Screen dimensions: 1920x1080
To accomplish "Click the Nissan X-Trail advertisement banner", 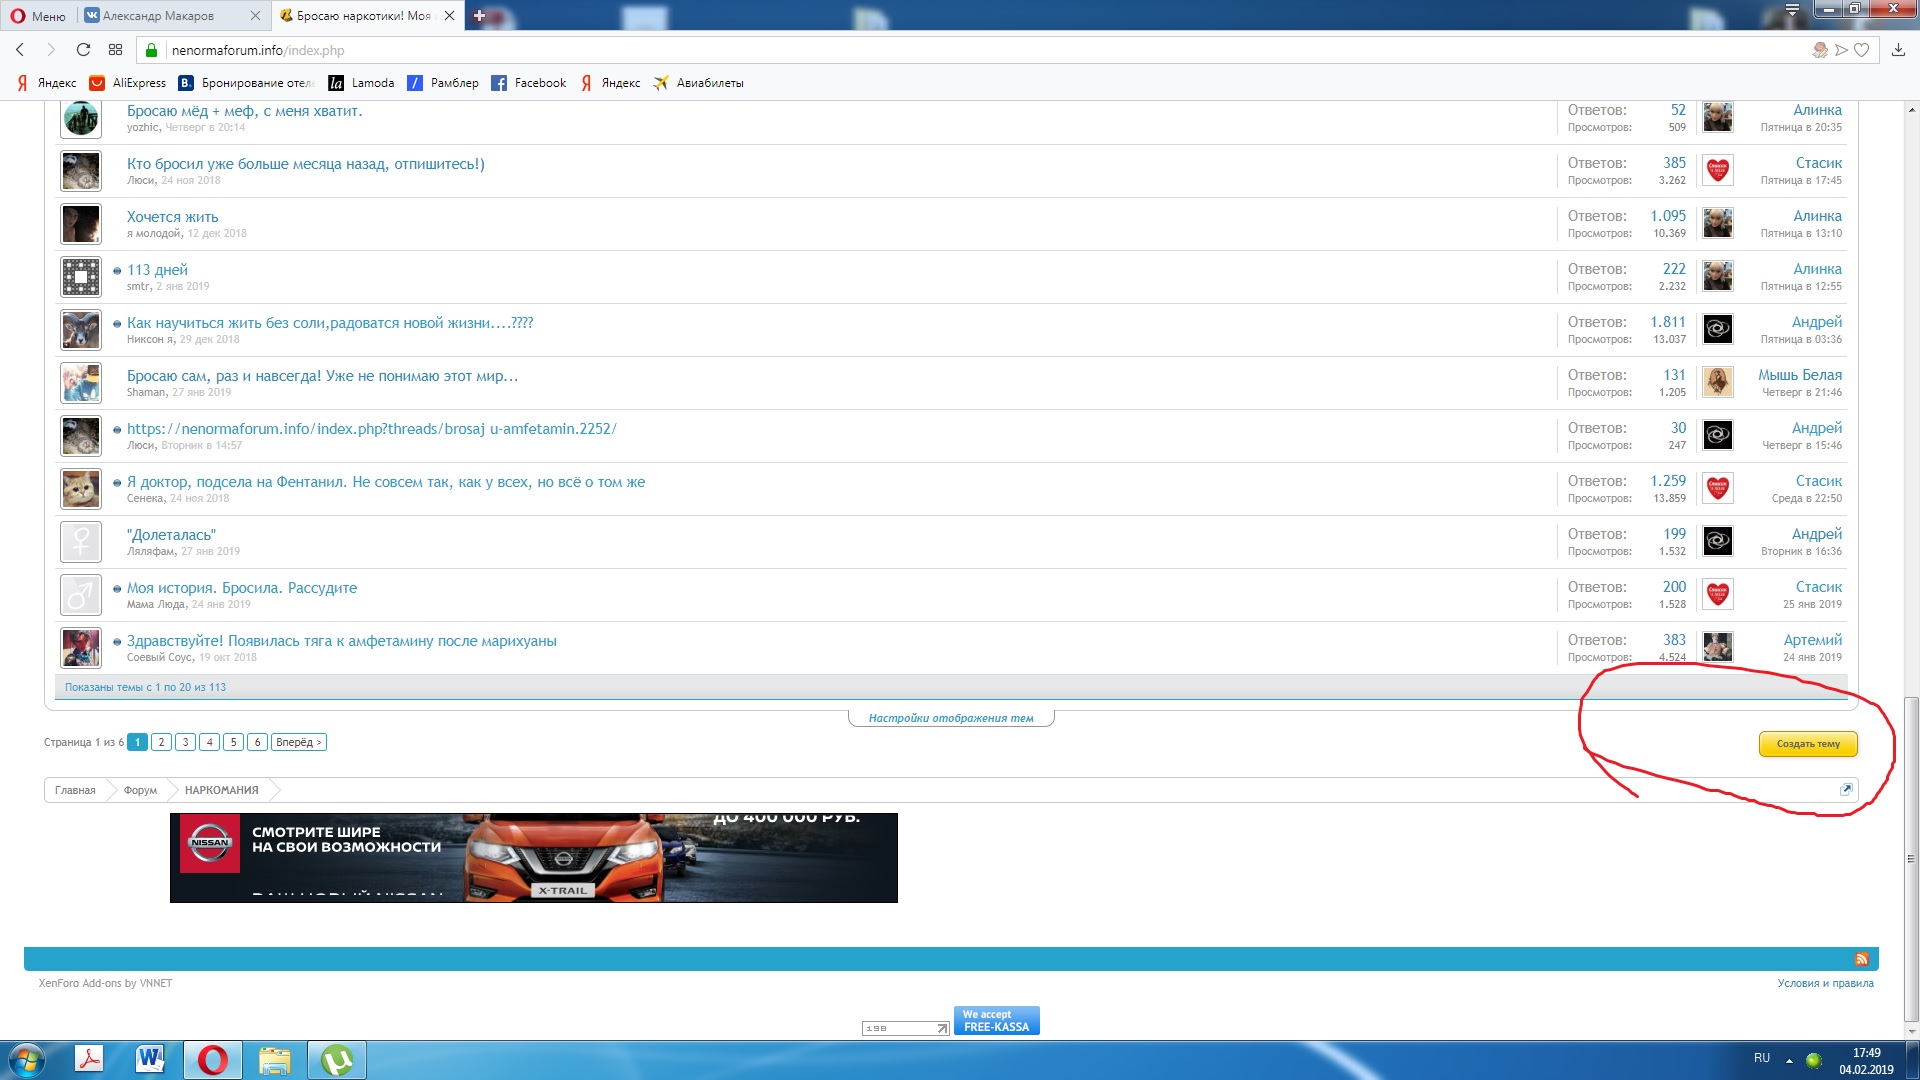I will tap(533, 857).
